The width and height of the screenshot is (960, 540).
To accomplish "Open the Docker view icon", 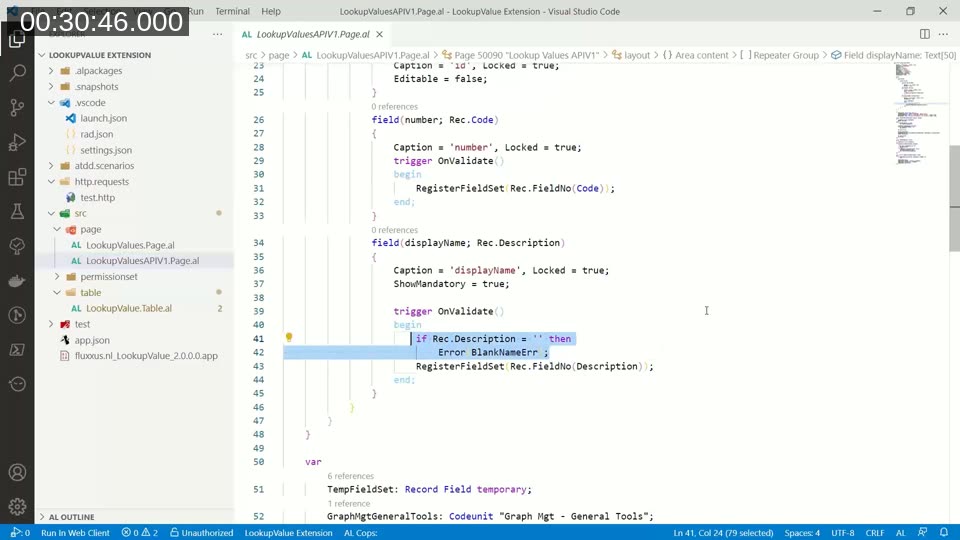I will pyautogui.click(x=17, y=281).
